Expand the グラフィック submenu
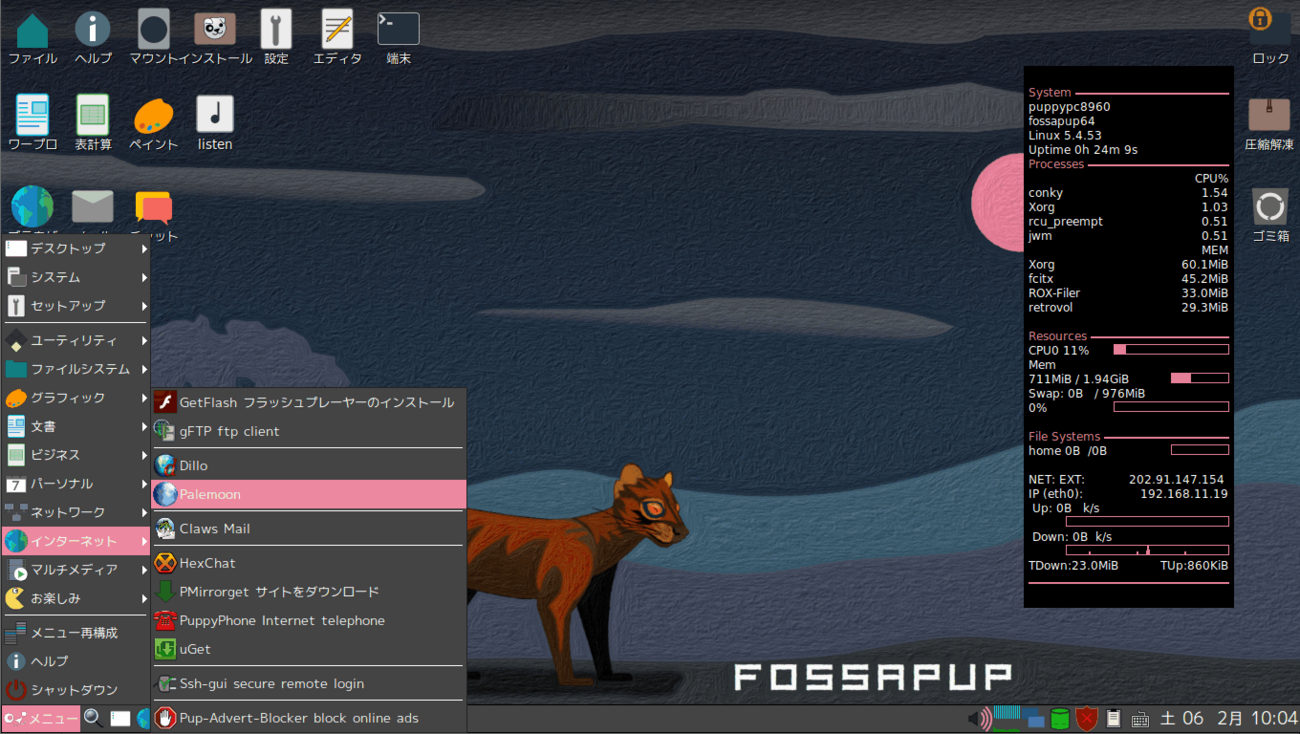Viewport: 1300px width, 734px height. pos(76,398)
